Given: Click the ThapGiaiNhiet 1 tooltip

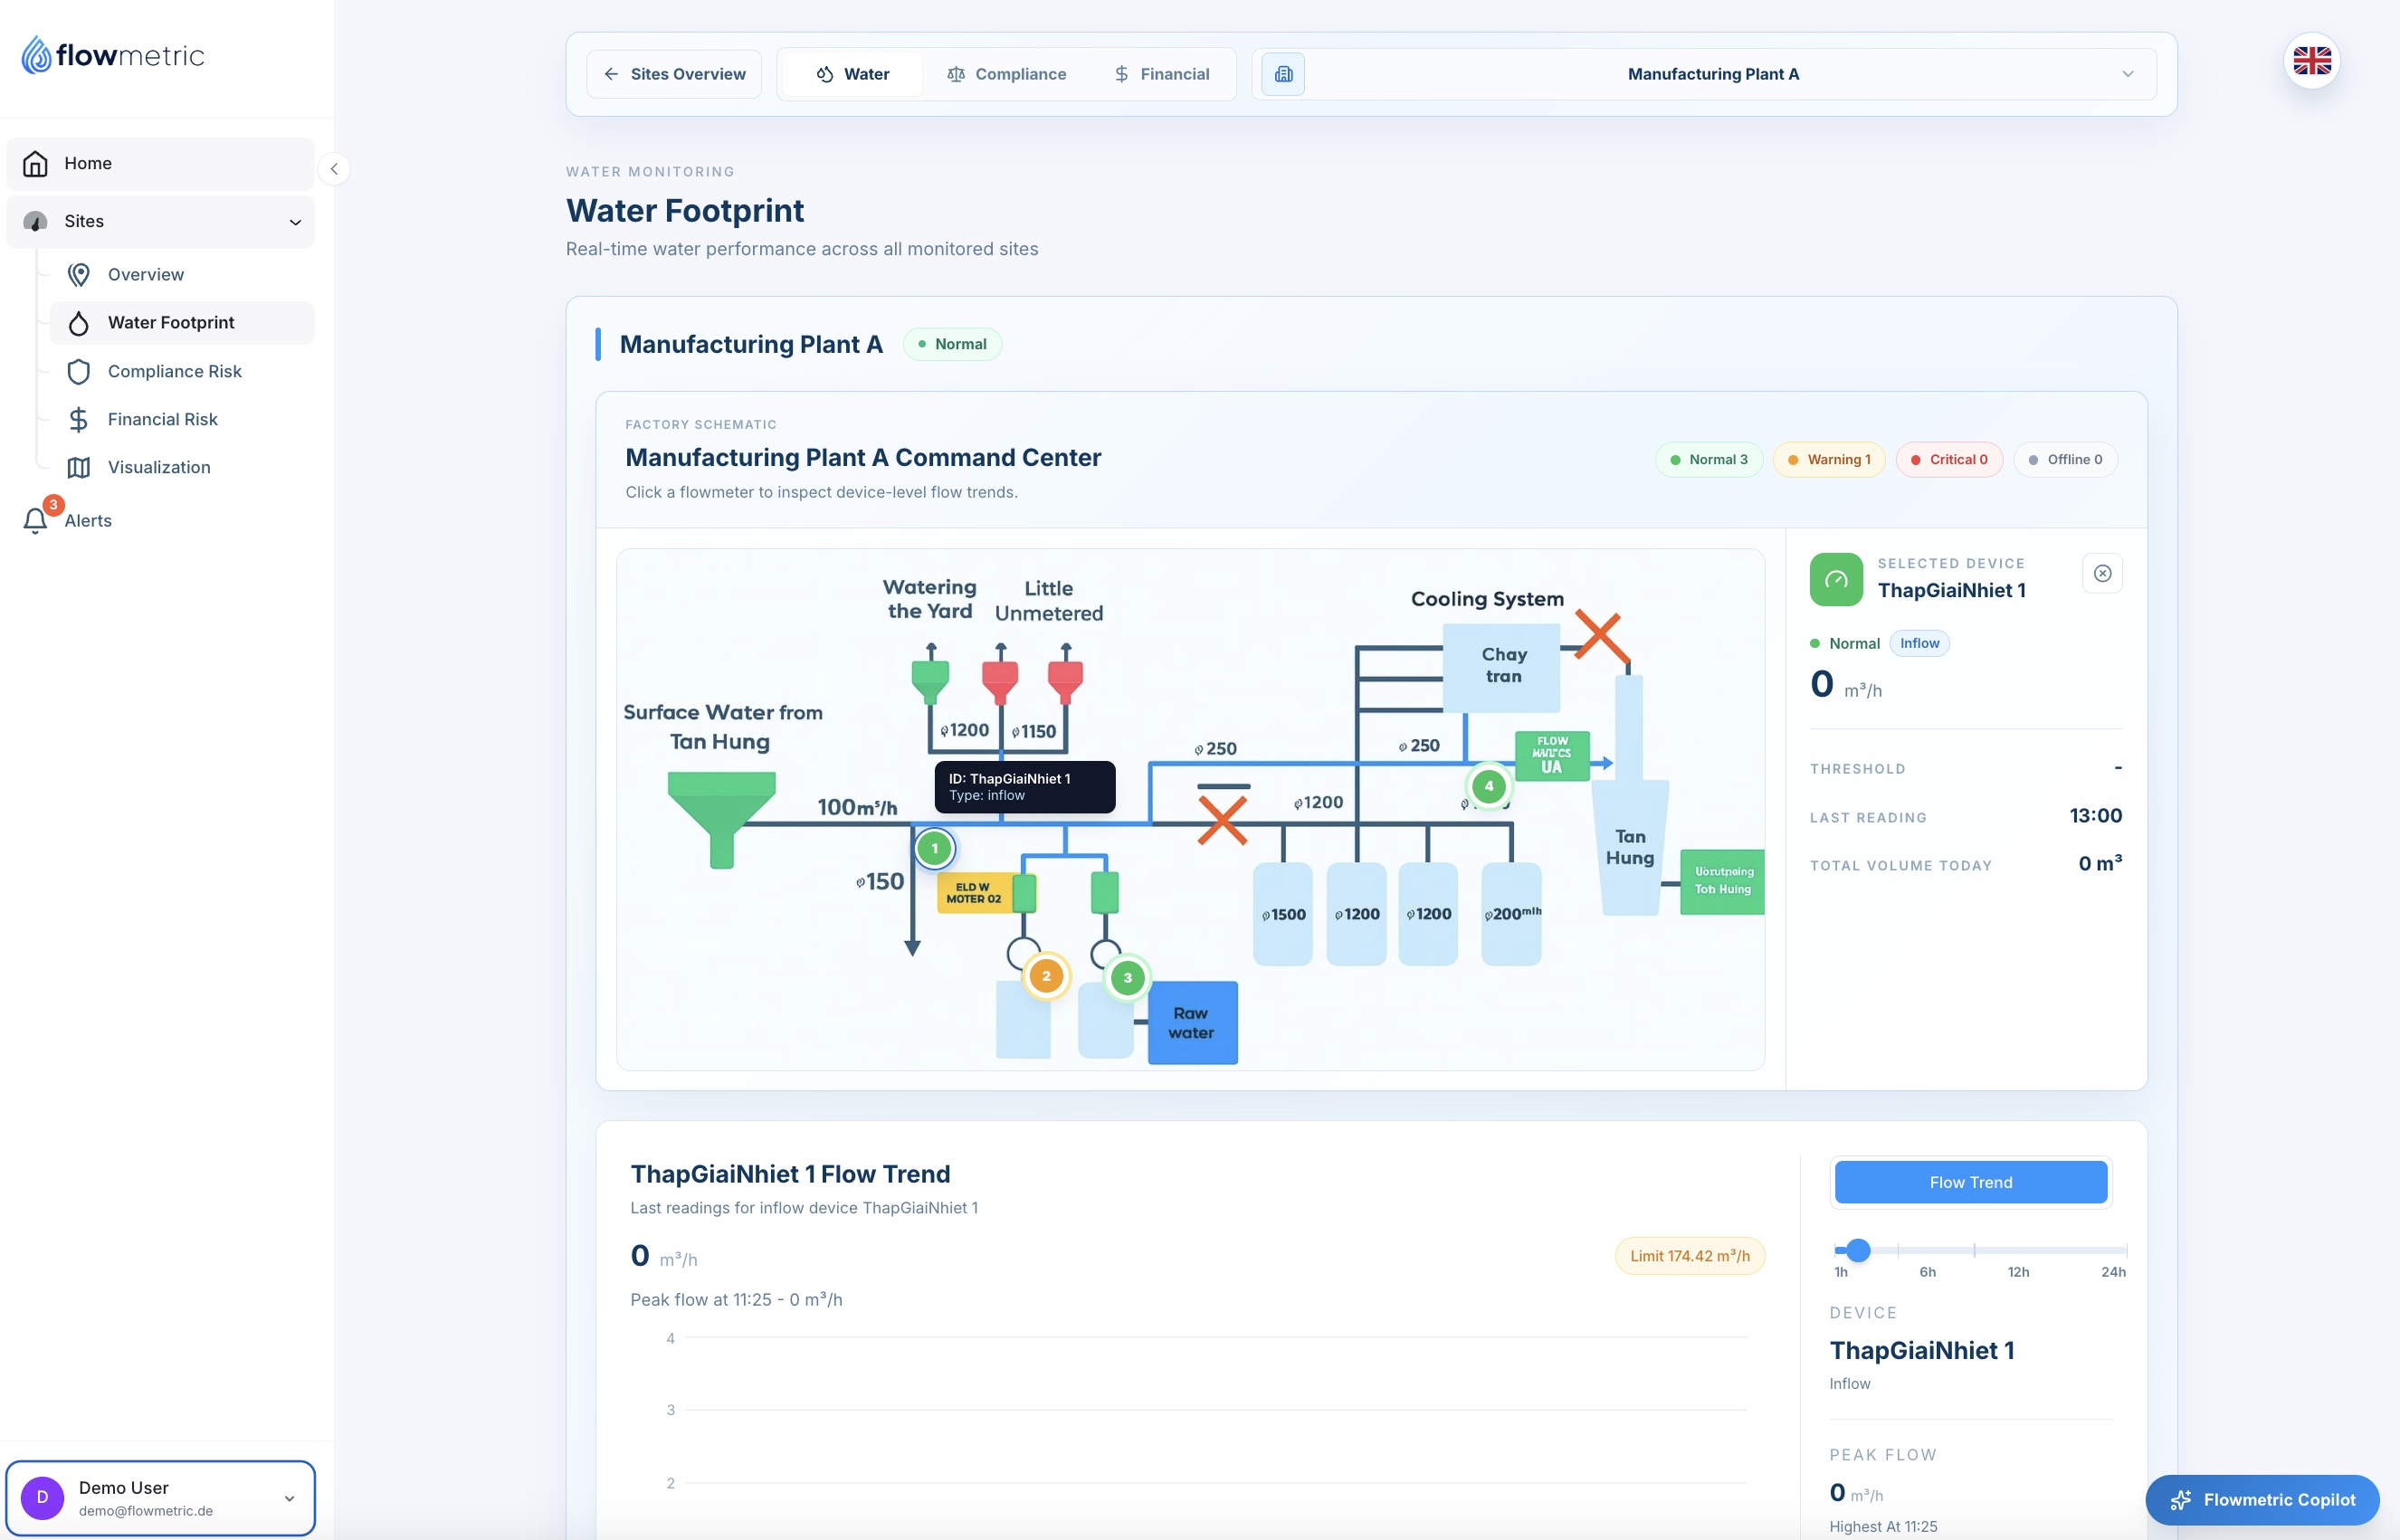Looking at the screenshot, I should pyautogui.click(x=1024, y=787).
